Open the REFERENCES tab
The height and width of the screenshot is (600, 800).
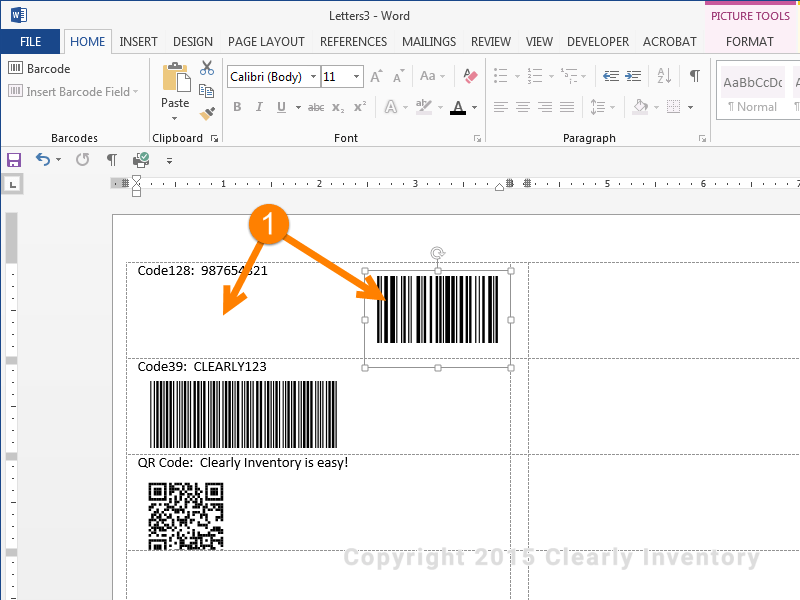pos(354,42)
